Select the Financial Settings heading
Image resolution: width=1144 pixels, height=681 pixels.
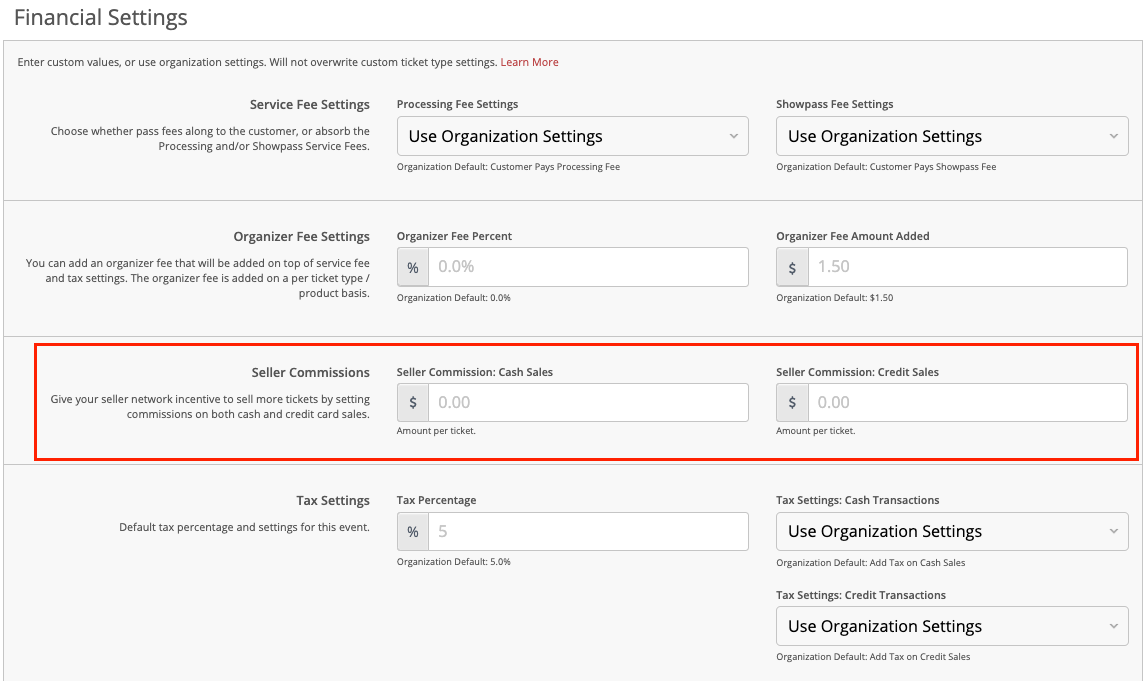coord(101,18)
